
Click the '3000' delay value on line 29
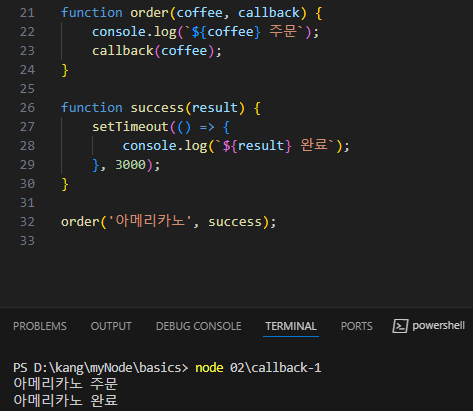coord(130,165)
